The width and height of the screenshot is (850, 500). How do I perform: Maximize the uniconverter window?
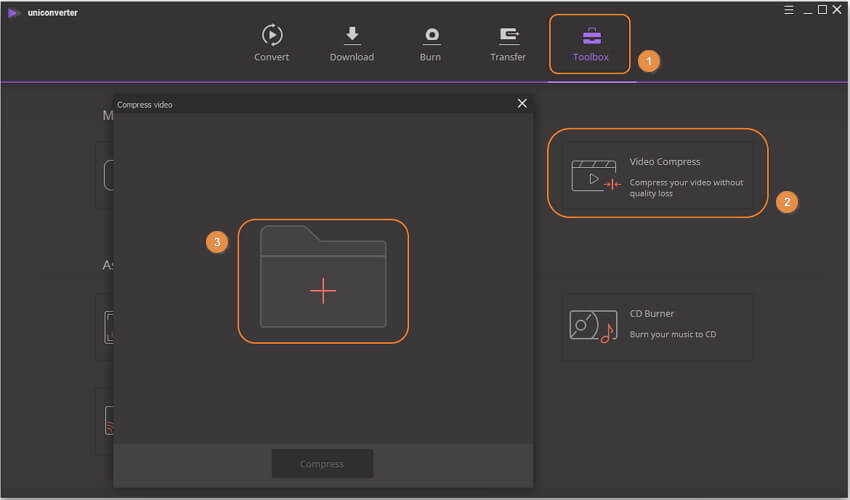point(822,10)
